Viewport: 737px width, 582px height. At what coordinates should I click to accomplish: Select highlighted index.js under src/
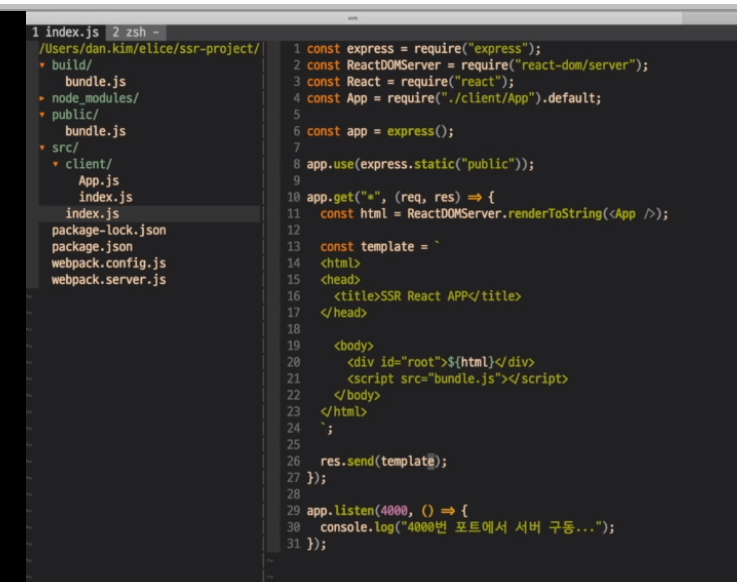92,213
